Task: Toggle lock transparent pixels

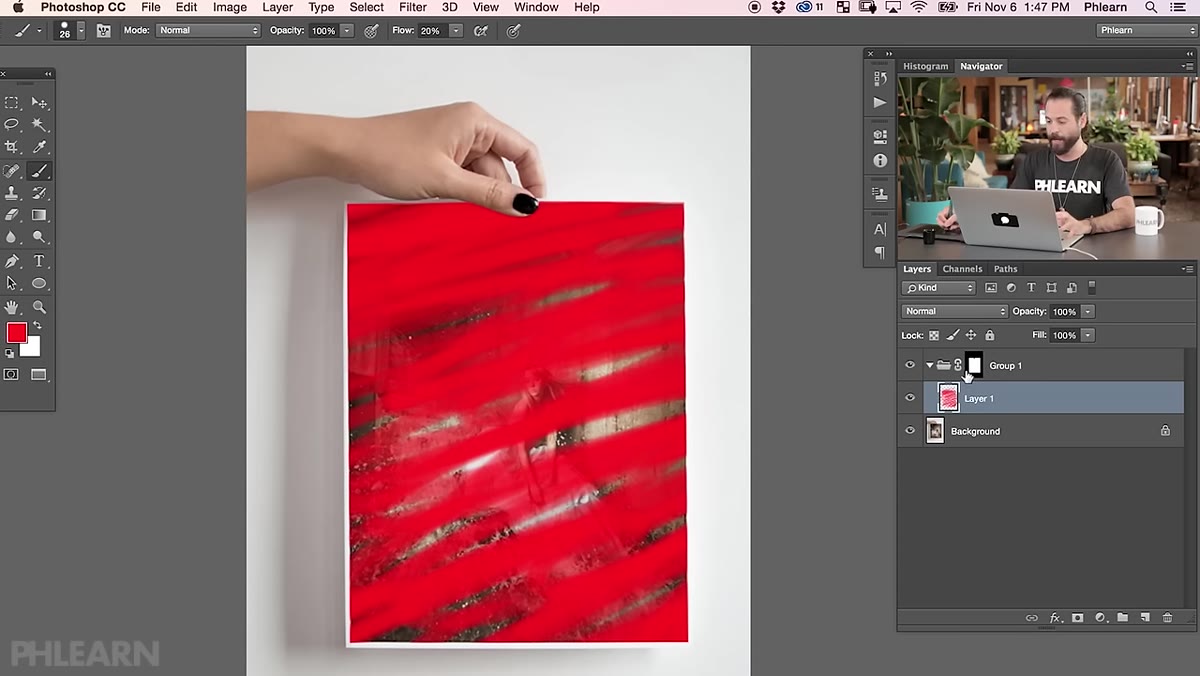Action: point(934,336)
